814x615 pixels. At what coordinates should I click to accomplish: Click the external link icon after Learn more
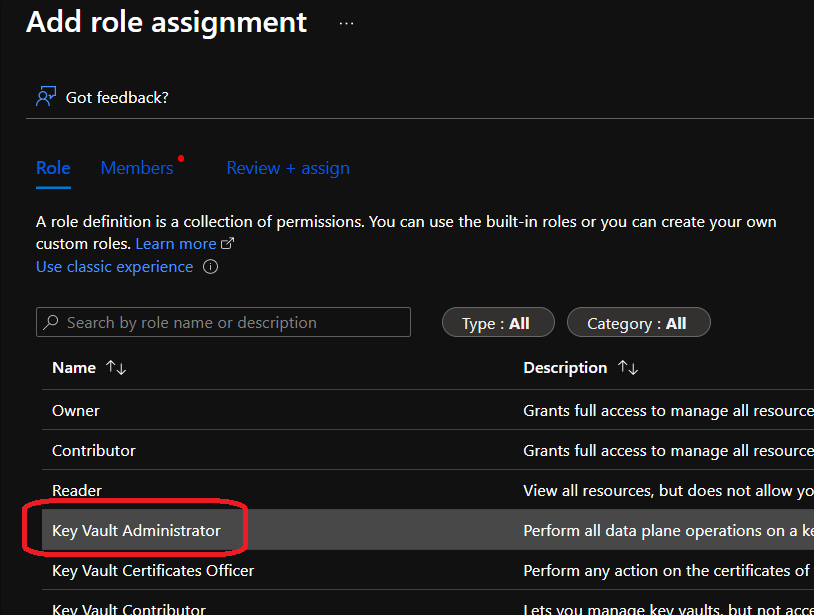(x=228, y=244)
